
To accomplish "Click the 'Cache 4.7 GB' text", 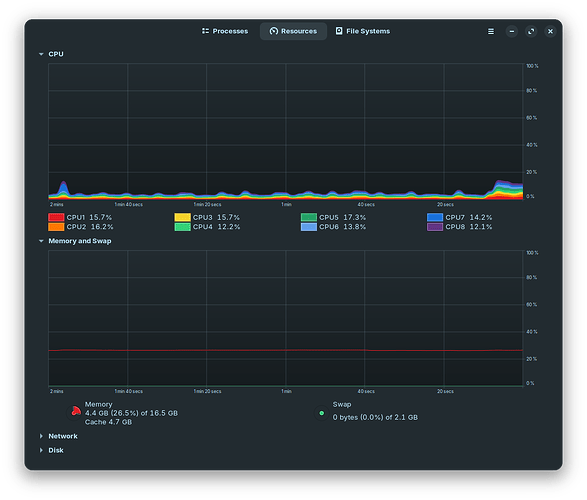I will (x=108, y=422).
